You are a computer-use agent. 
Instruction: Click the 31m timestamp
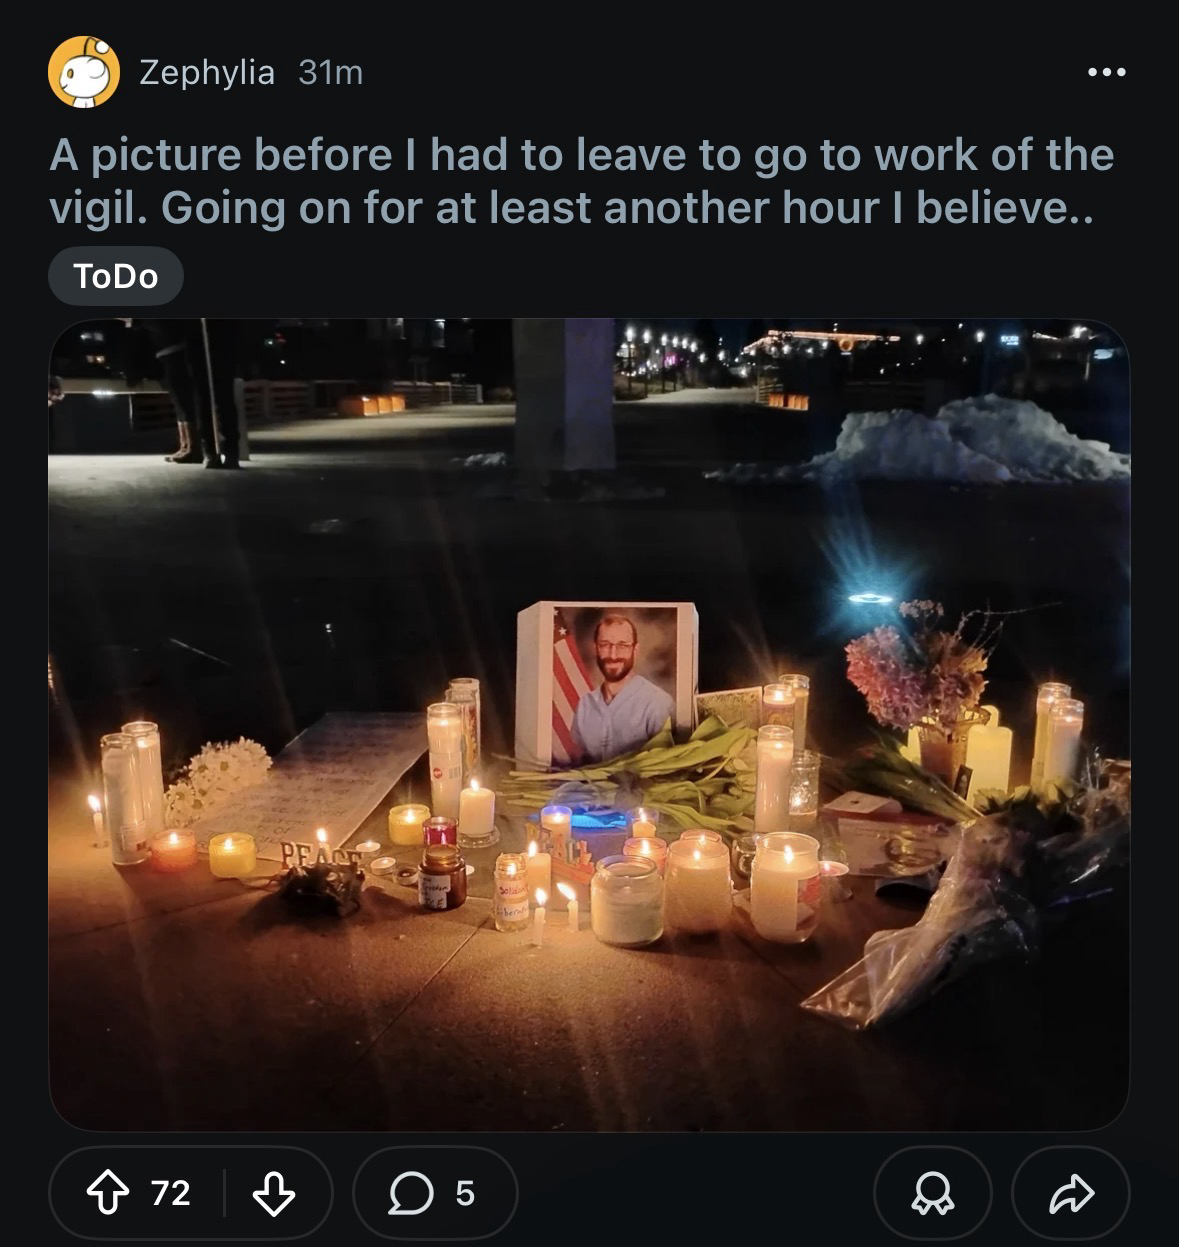[330, 72]
